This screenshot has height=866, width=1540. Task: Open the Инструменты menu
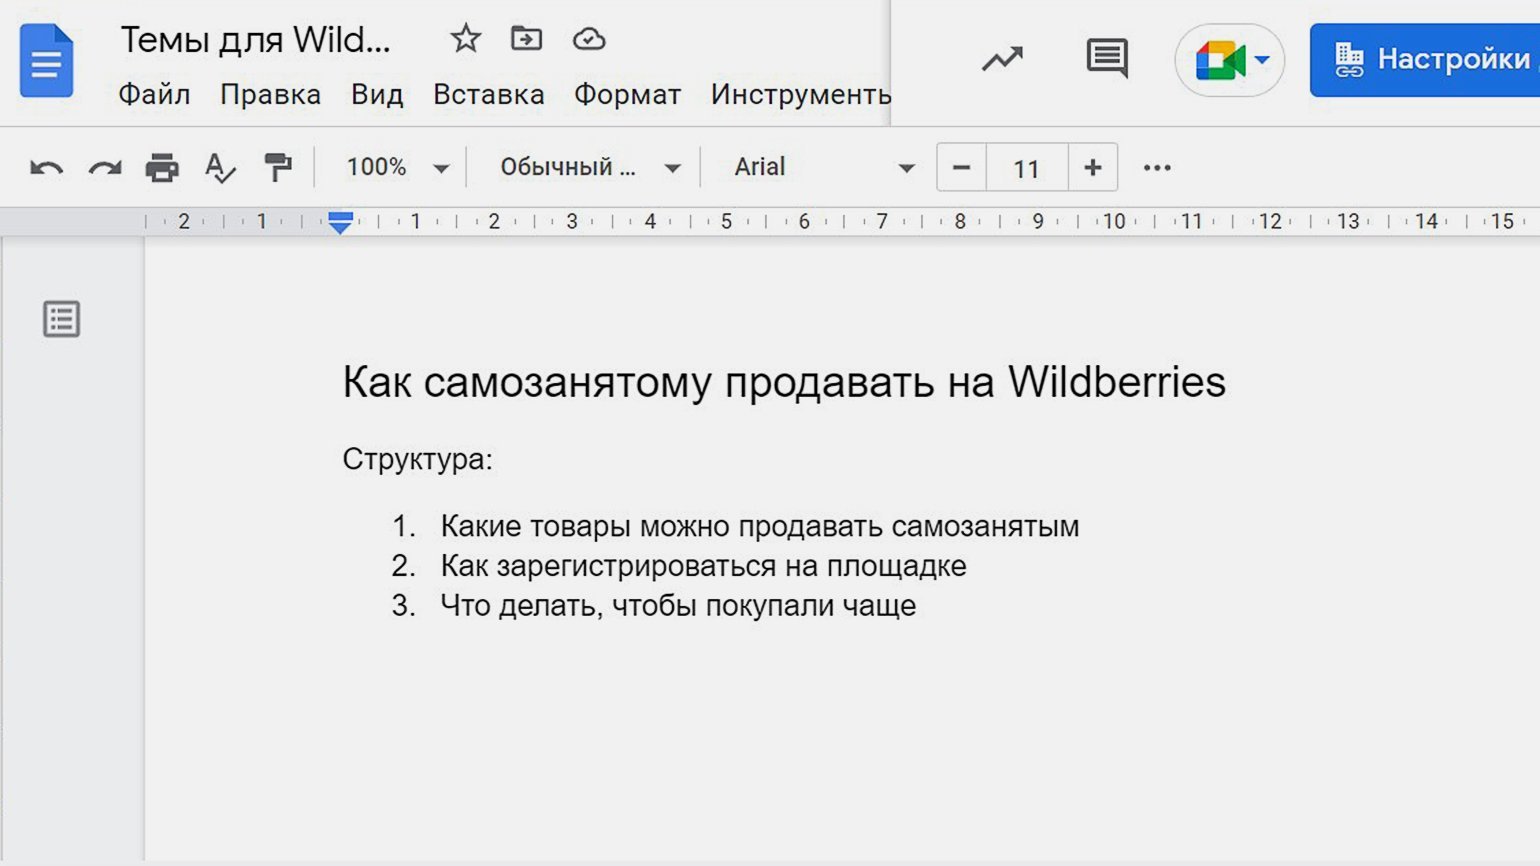tap(800, 94)
